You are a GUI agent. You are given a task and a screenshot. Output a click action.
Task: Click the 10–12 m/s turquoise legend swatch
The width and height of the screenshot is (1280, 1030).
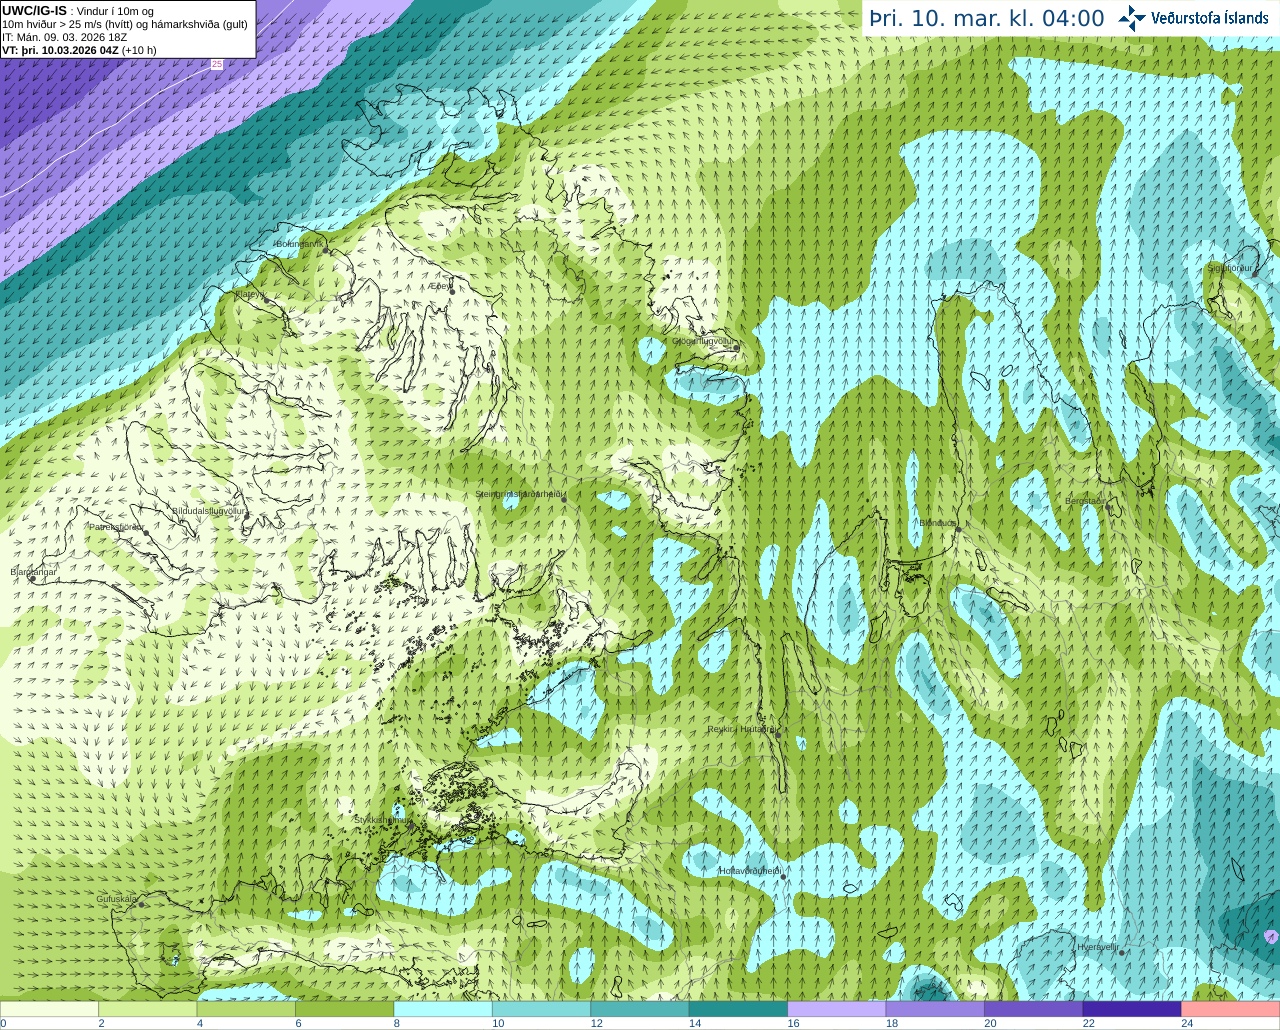click(x=542, y=1008)
